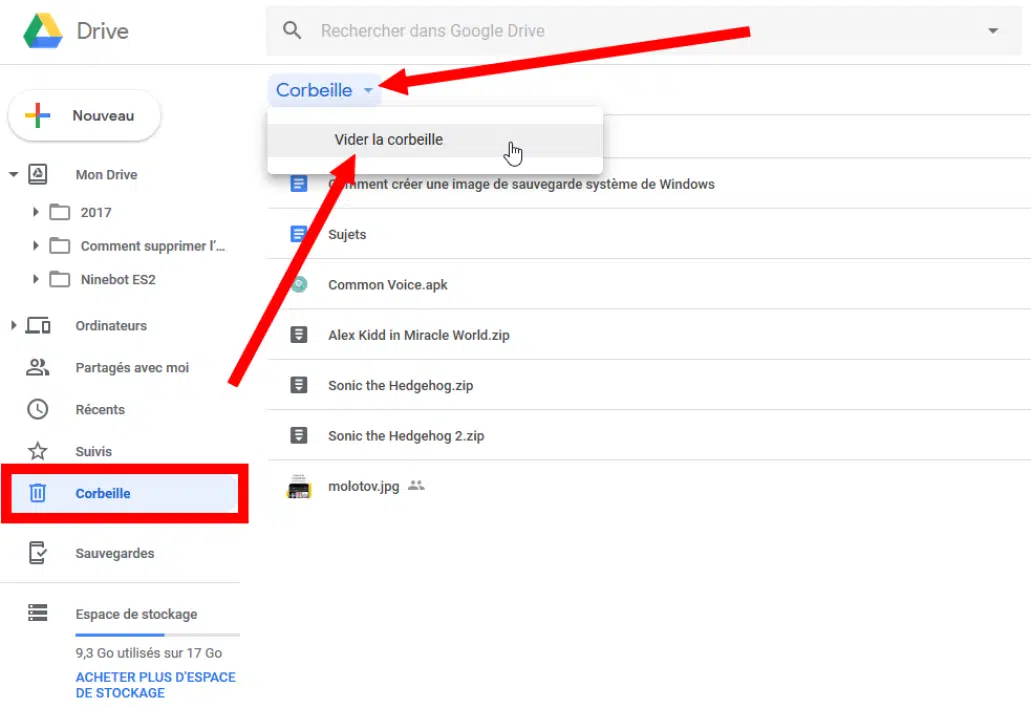Open the Ninebot ES2 folder
This screenshot has height=708, width=1031.
pyautogui.click(x=118, y=279)
